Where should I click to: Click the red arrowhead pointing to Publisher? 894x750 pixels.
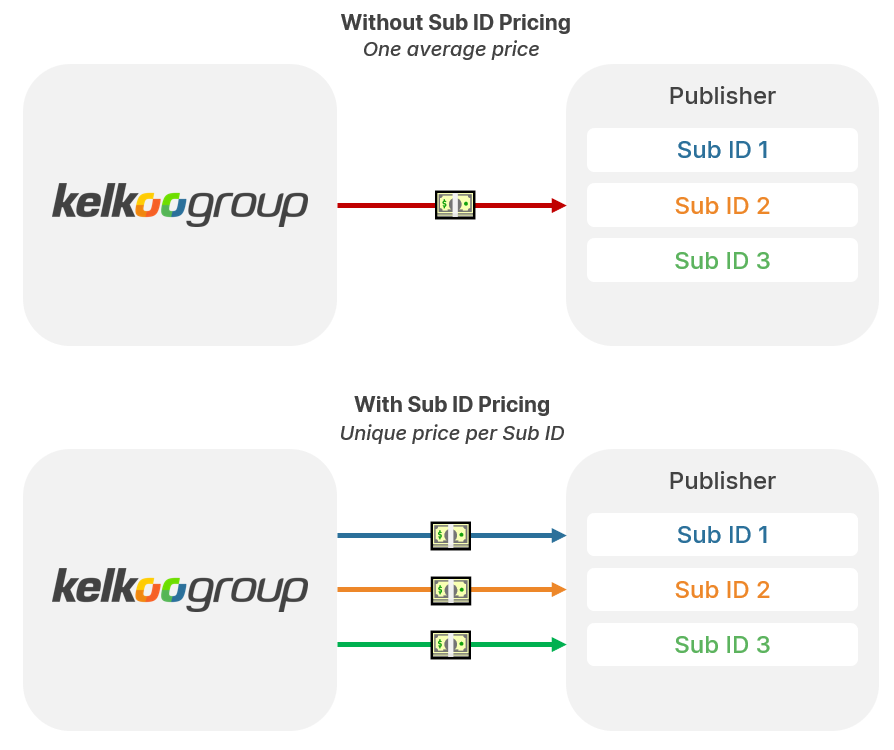(x=558, y=205)
